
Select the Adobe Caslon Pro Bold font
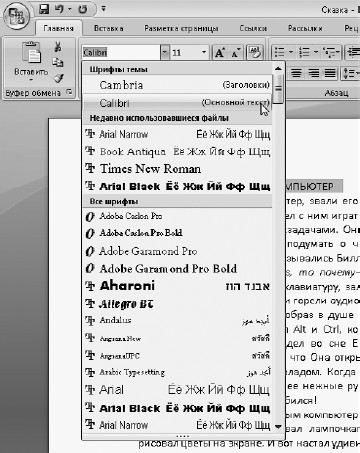pyautogui.click(x=177, y=233)
